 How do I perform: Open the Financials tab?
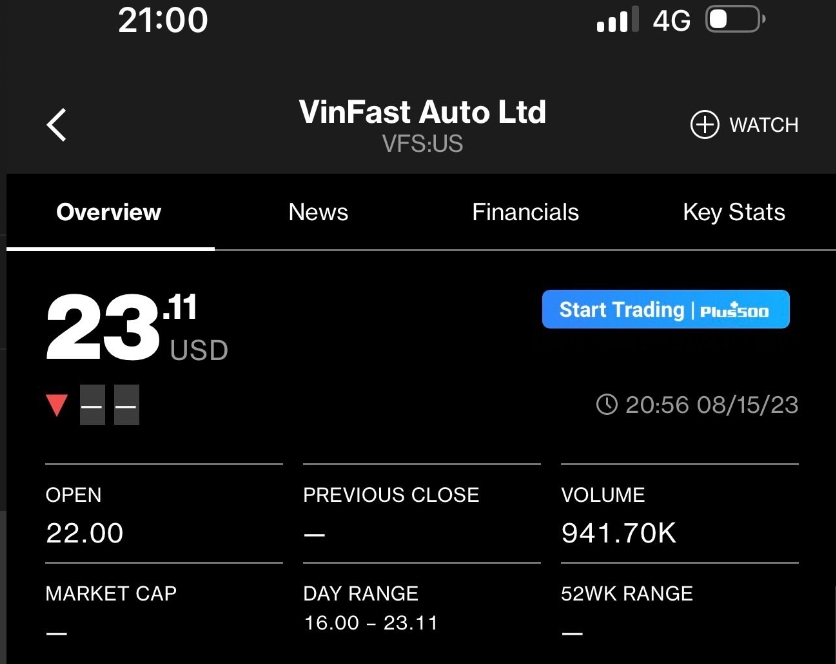click(524, 211)
